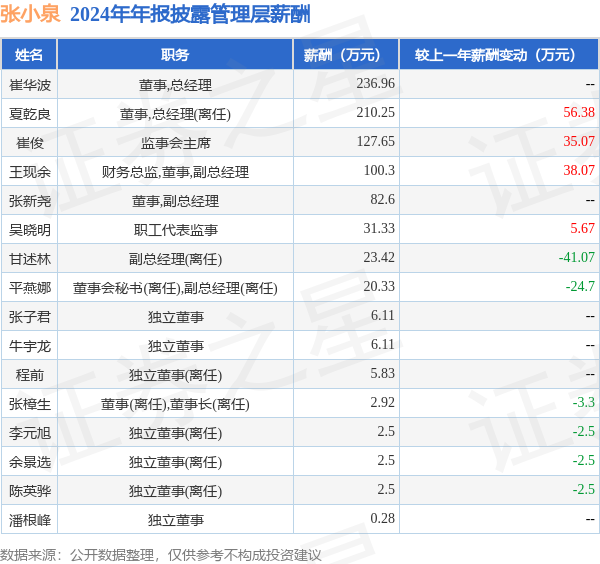Image resolution: width=600 pixels, height=564 pixels.
Task: Click the name 王现余
Action: click(x=29, y=172)
